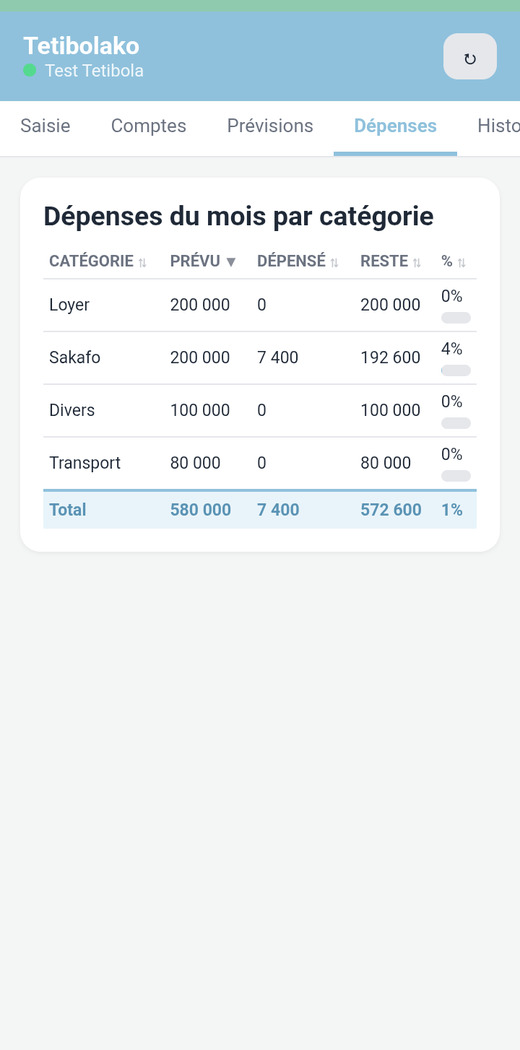Open the Saisie tab
Image resolution: width=520 pixels, height=1050 pixels.
tap(46, 126)
